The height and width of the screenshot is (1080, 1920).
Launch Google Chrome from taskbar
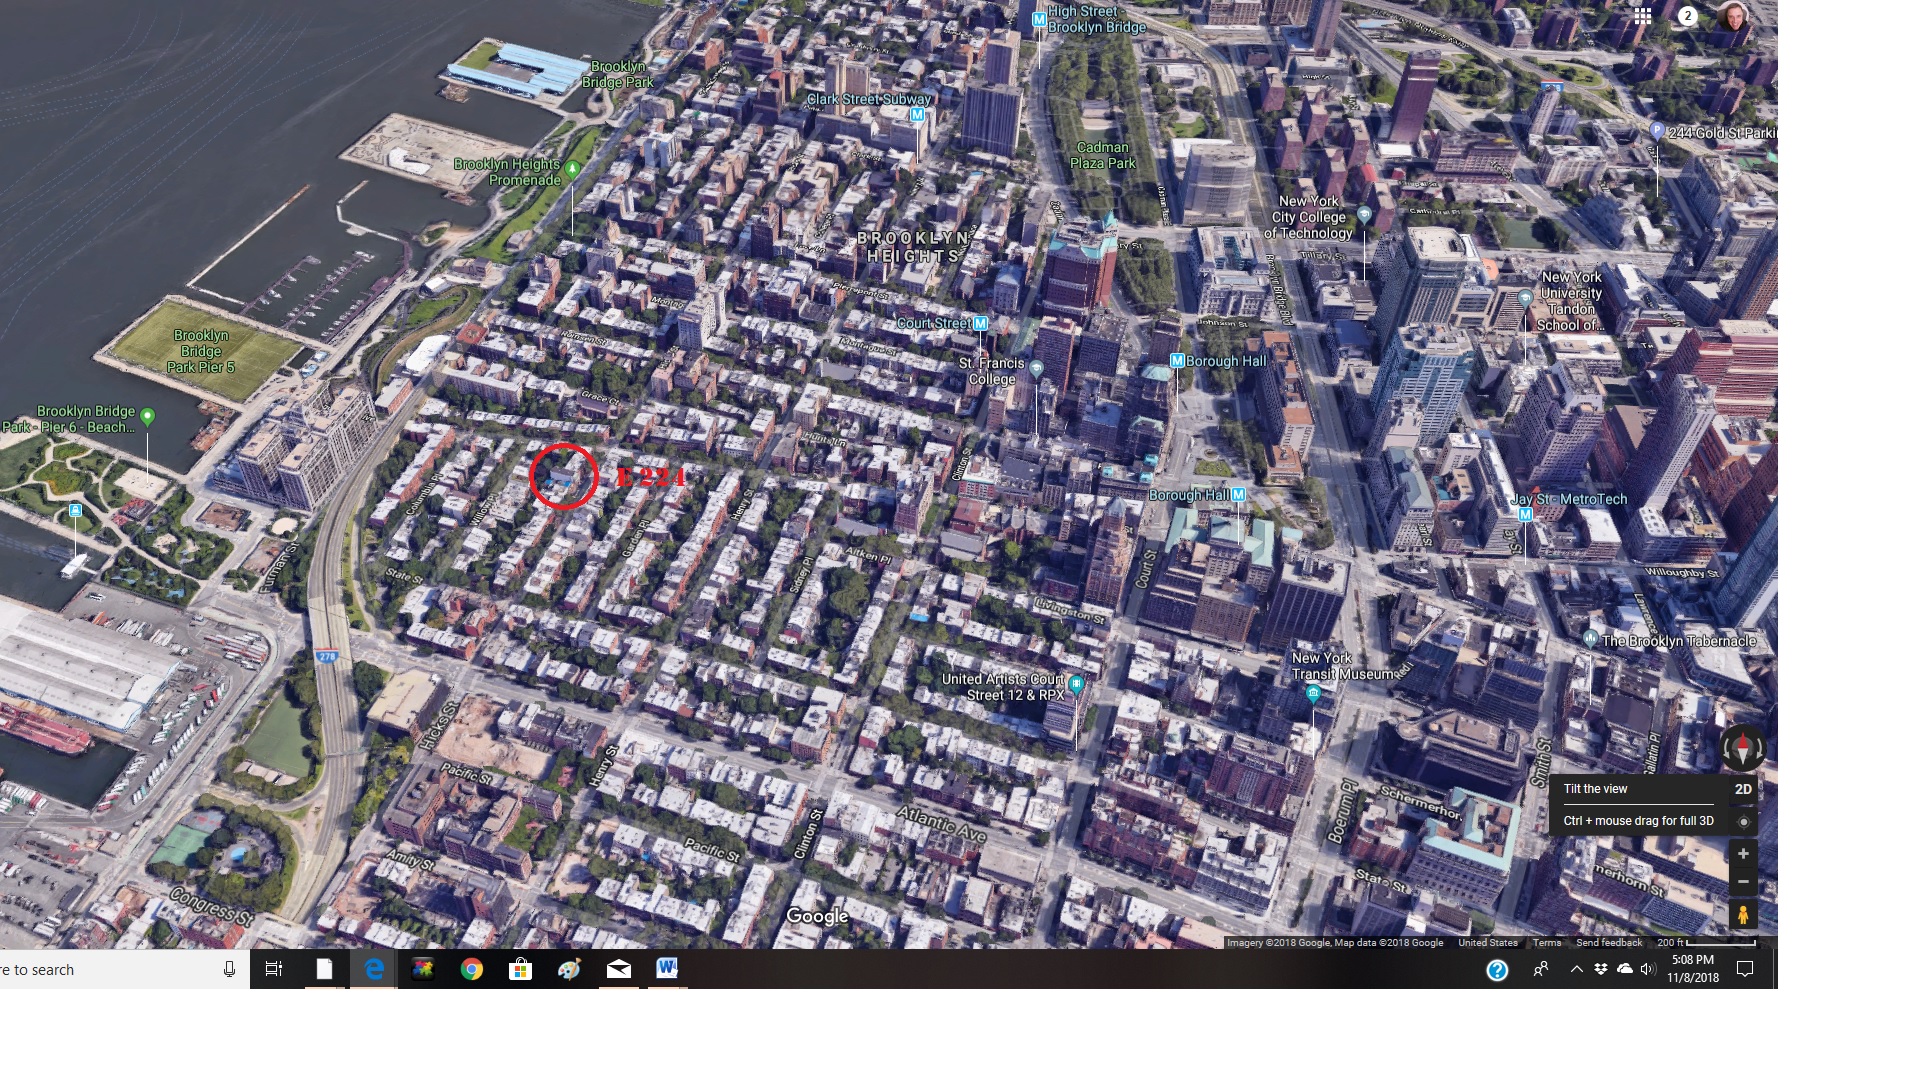click(472, 969)
